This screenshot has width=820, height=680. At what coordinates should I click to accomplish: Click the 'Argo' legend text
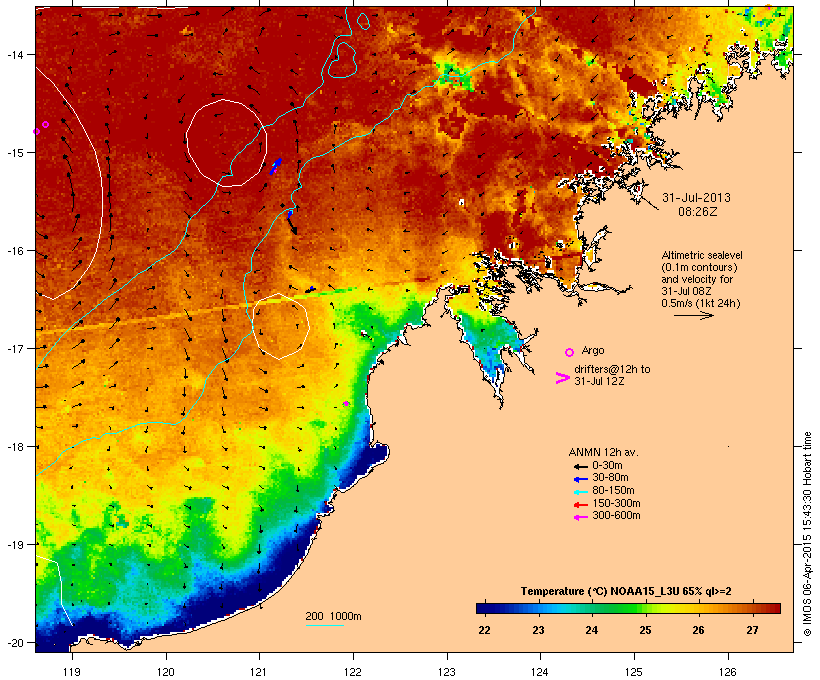point(593,350)
